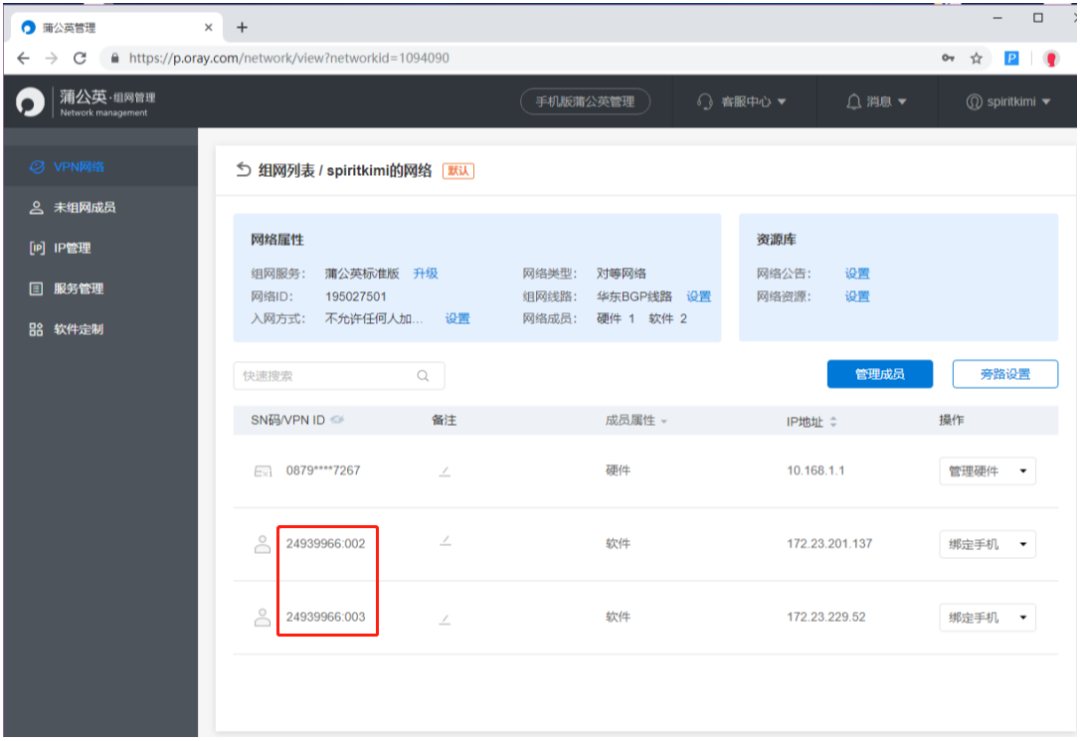Click user icon for 24939966:003
Screen dimensions: 1080x741
pos(262,617)
